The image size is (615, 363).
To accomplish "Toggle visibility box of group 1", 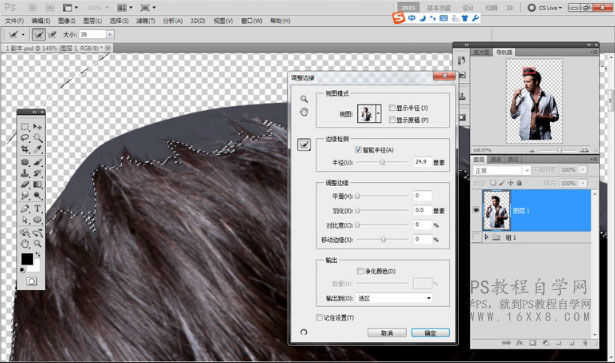I will pos(476,238).
